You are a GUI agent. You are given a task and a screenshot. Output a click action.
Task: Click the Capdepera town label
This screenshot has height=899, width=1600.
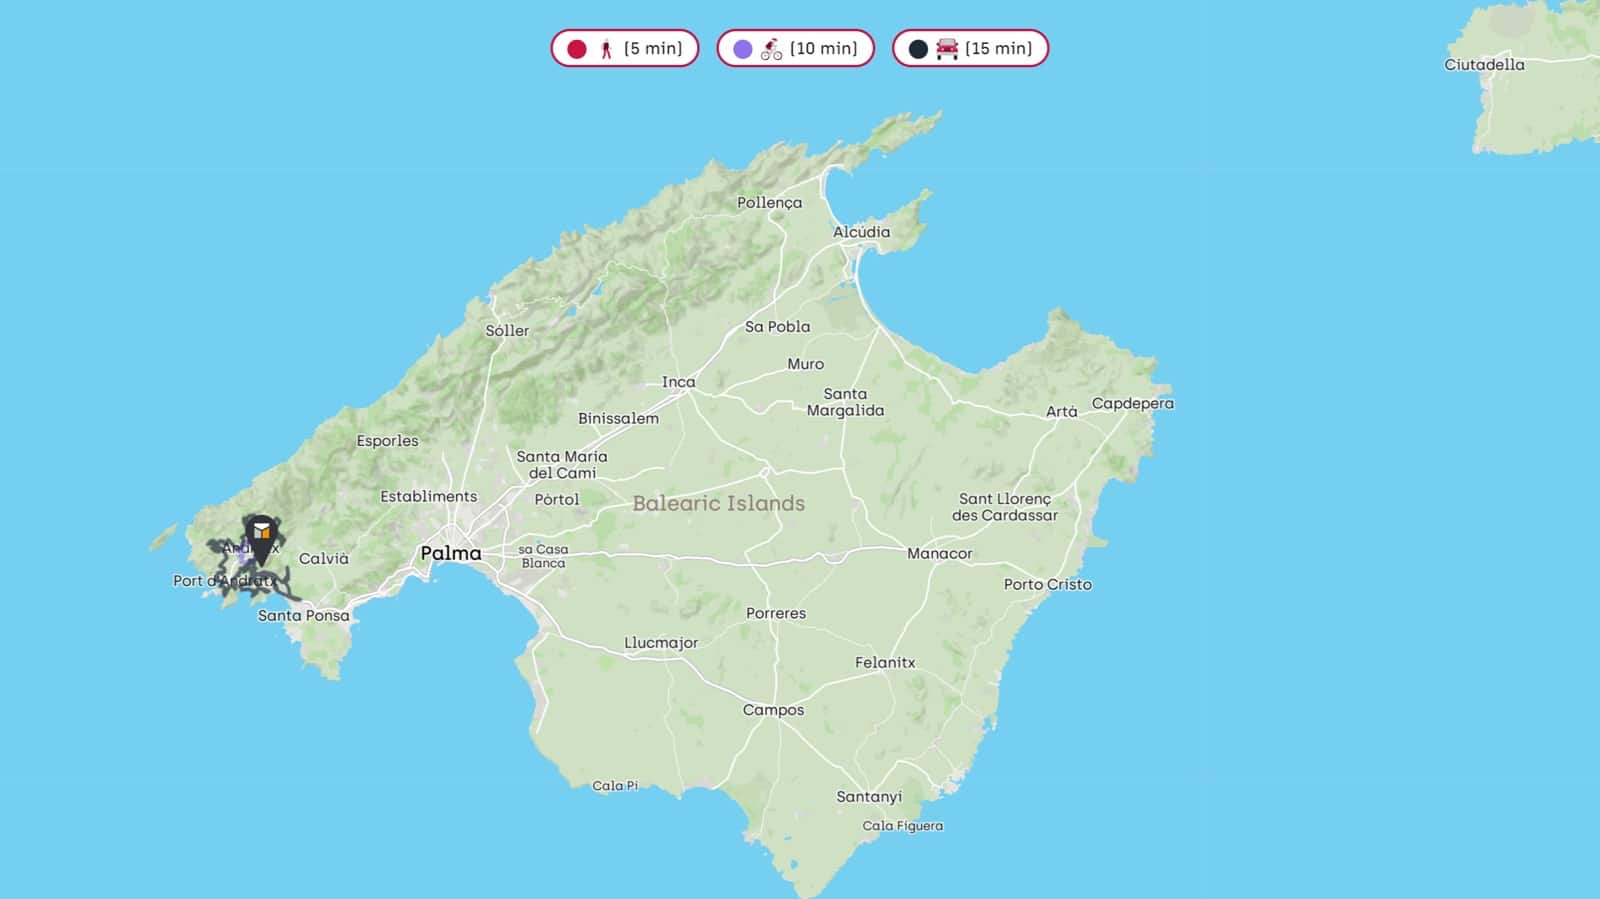(1132, 403)
